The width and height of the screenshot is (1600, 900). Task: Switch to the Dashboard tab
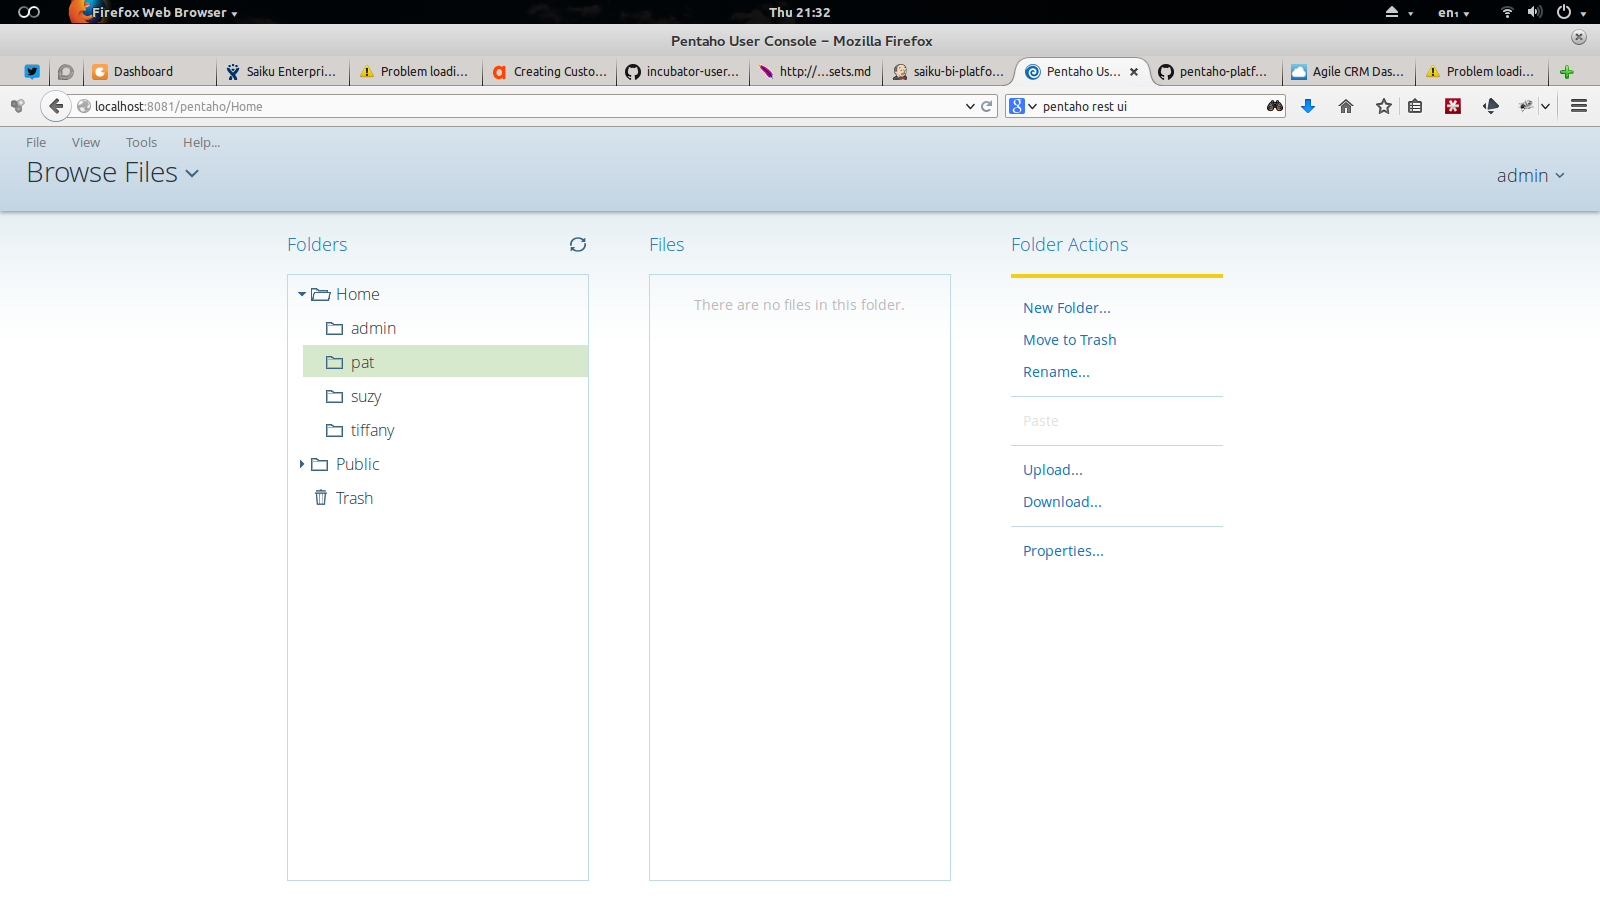coord(150,72)
